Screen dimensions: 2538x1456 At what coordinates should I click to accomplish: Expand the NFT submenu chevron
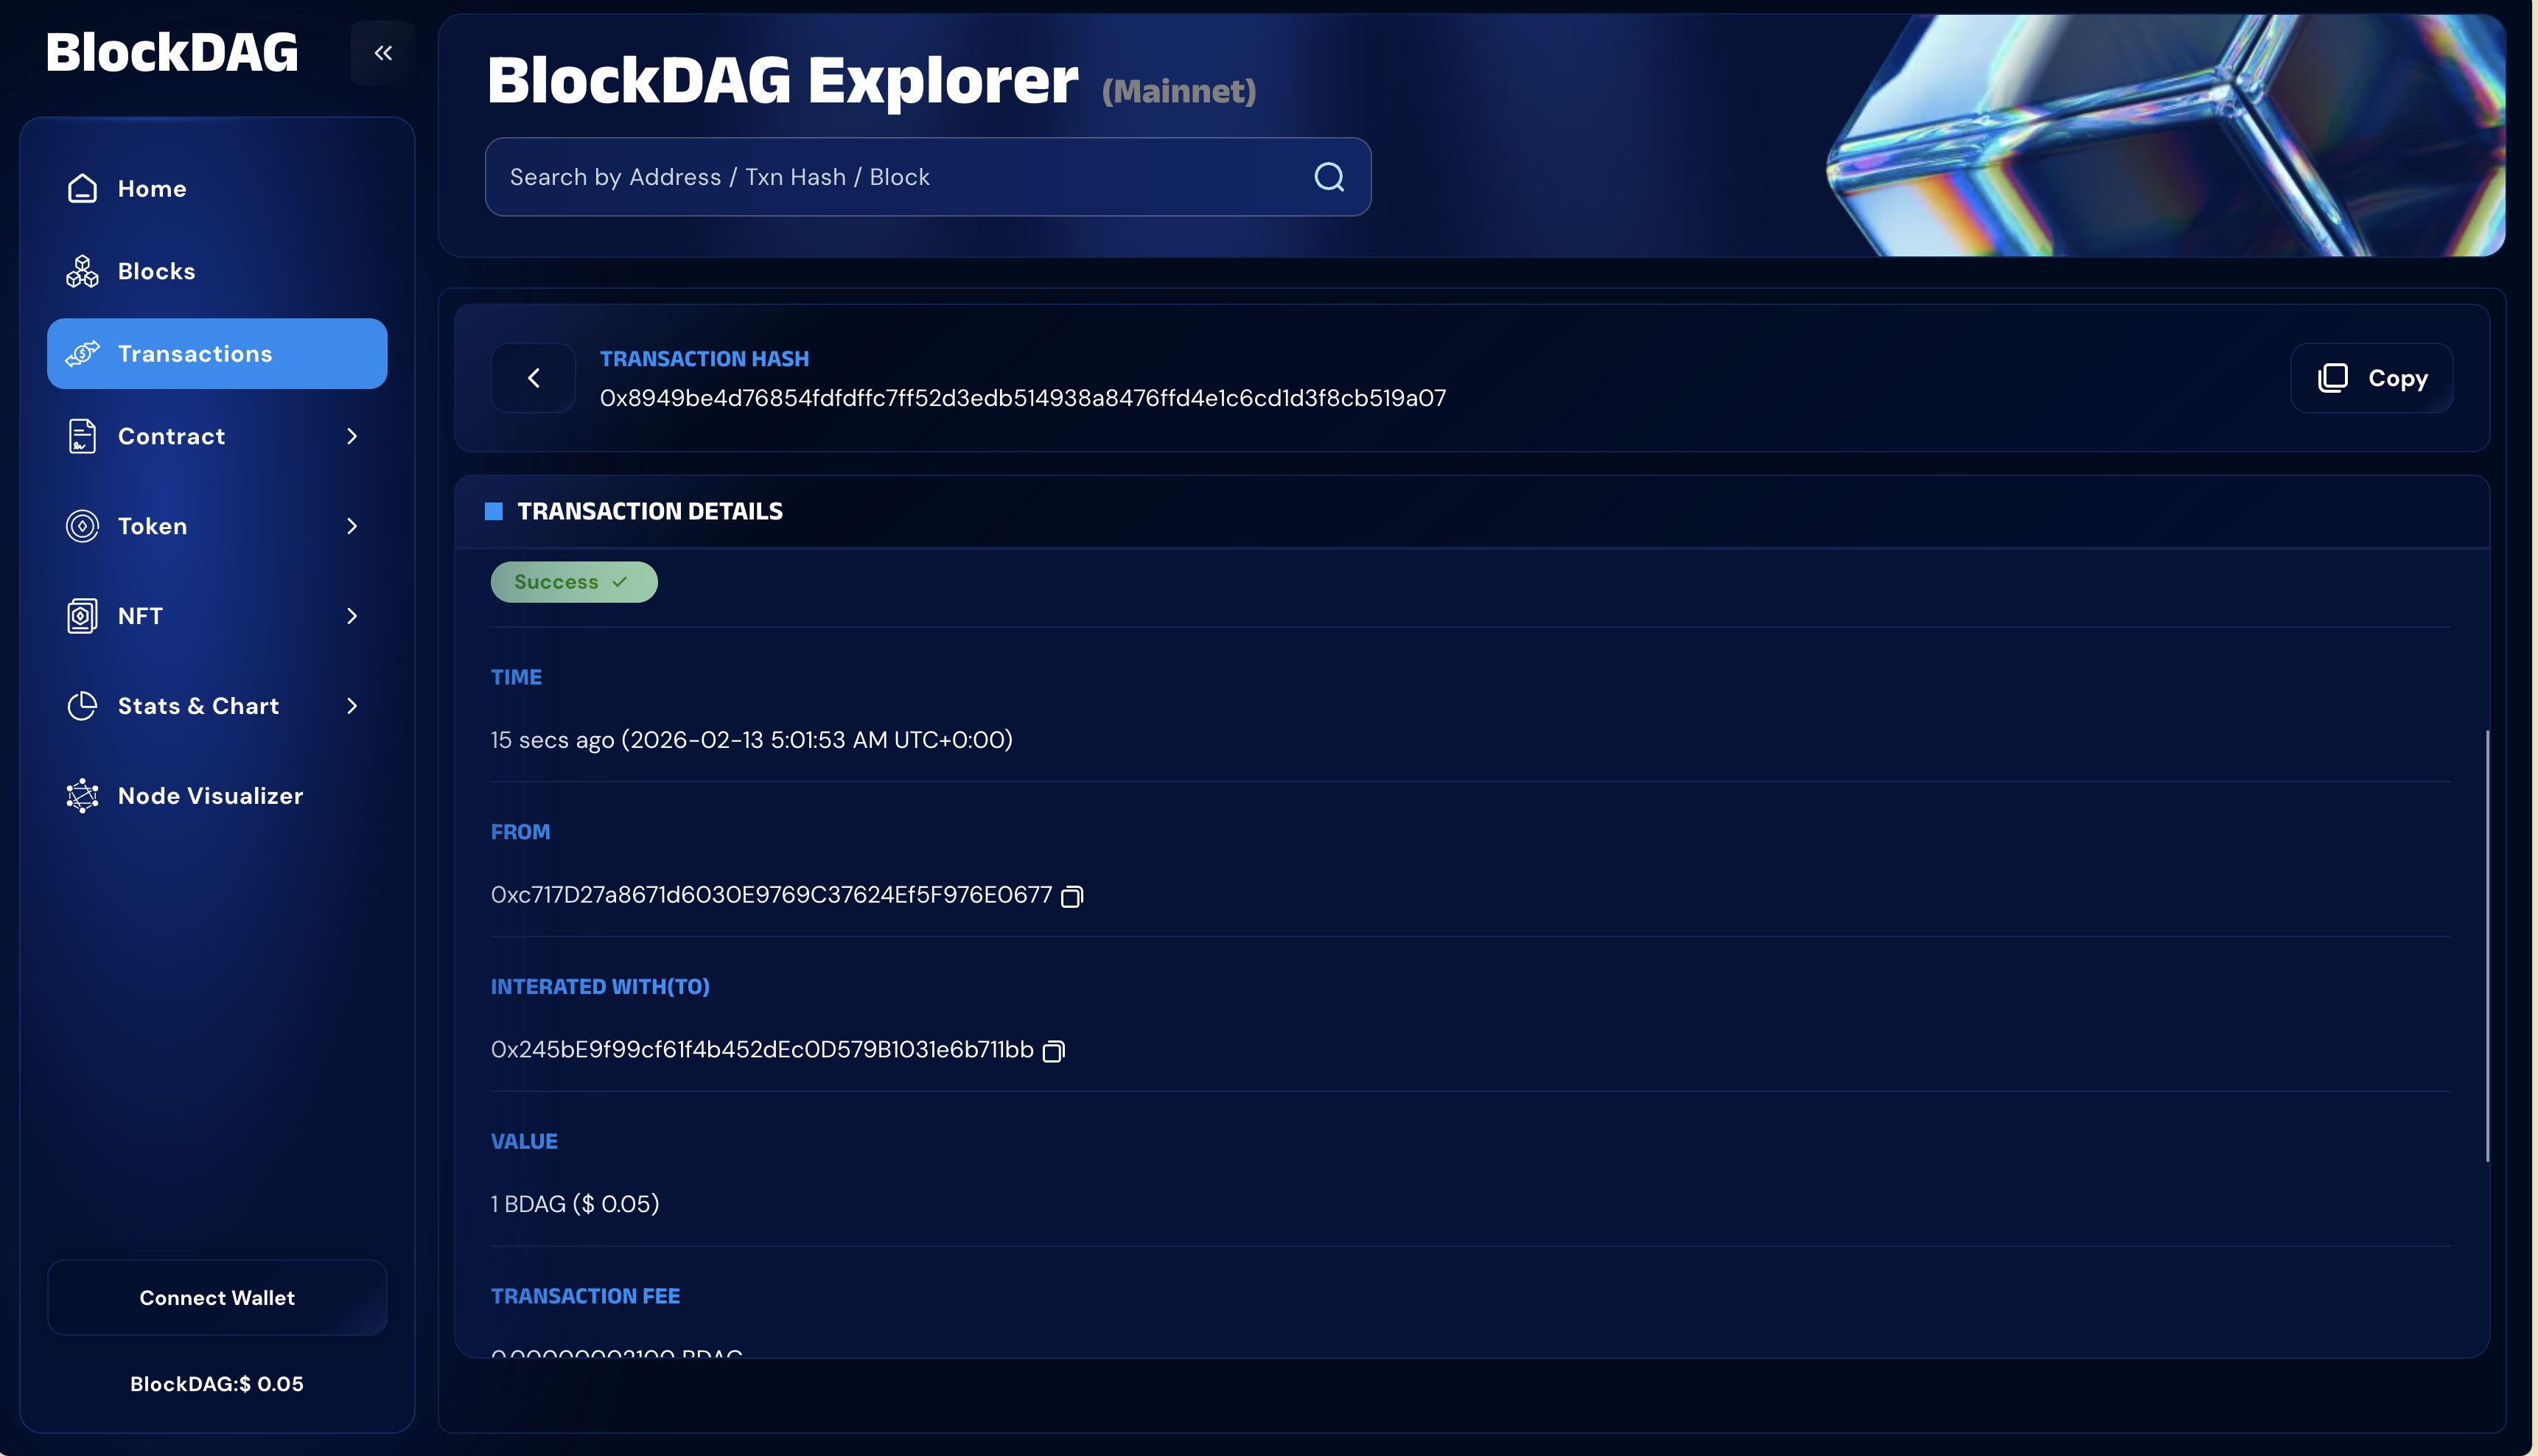(352, 616)
